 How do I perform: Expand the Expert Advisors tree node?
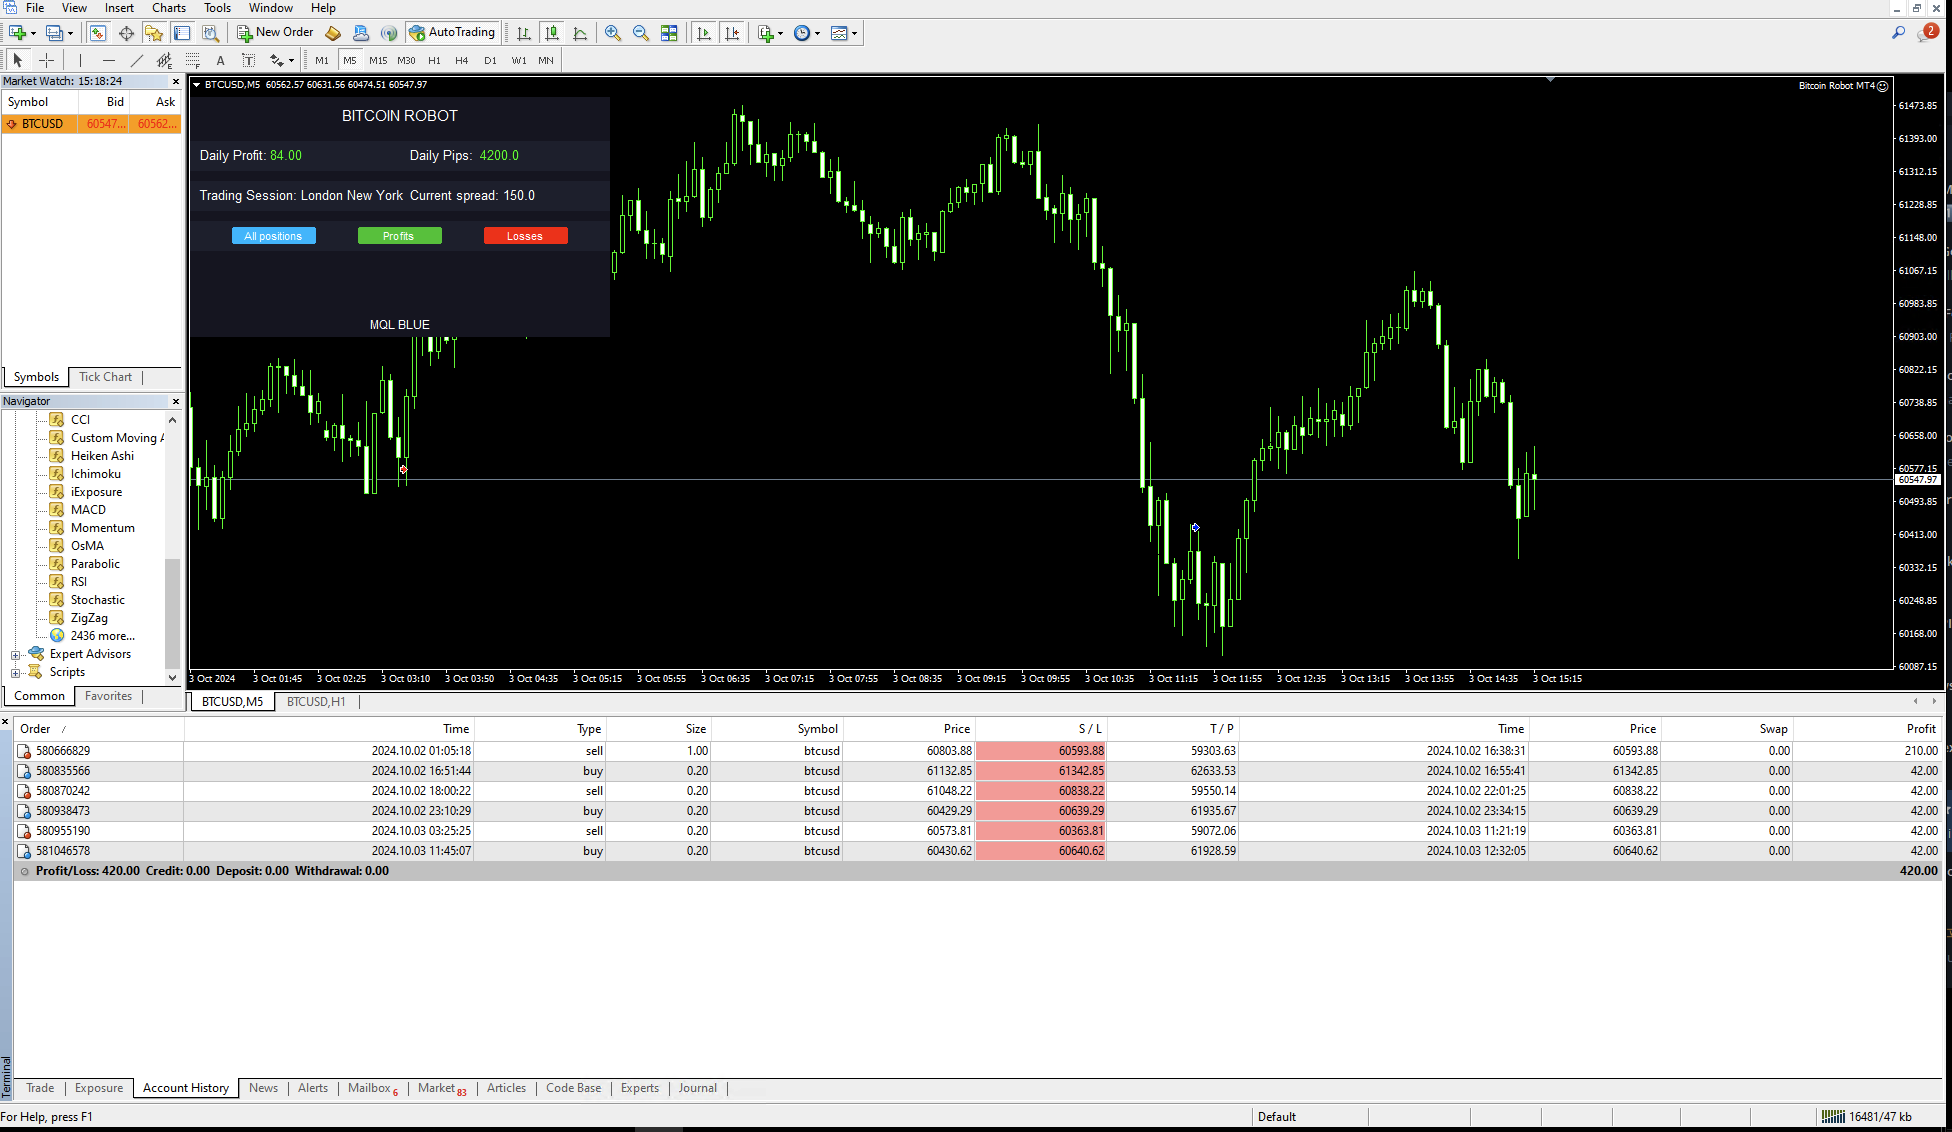click(x=16, y=655)
